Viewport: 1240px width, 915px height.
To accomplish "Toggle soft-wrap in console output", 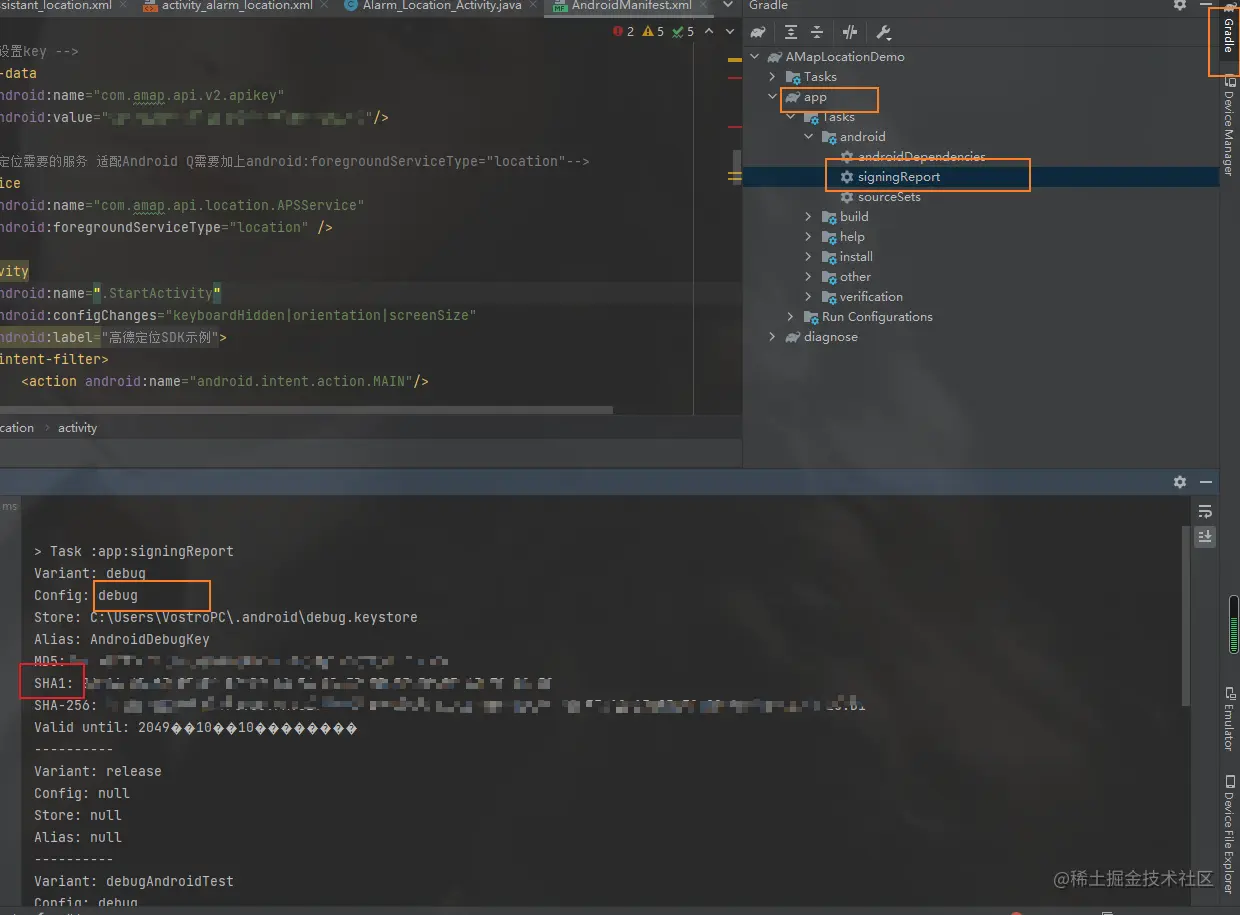I will pyautogui.click(x=1205, y=512).
